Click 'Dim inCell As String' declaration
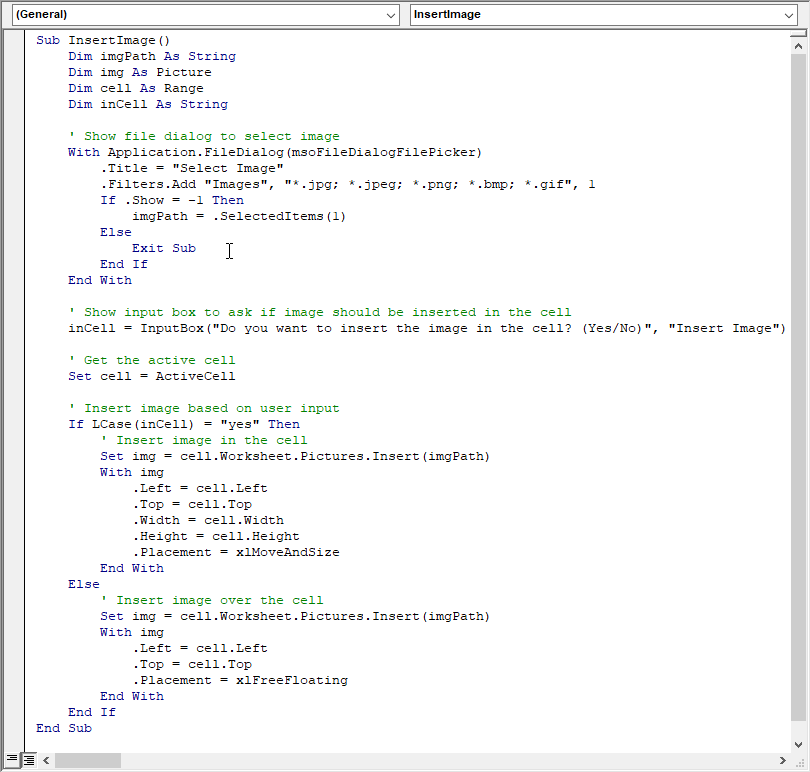 (148, 104)
